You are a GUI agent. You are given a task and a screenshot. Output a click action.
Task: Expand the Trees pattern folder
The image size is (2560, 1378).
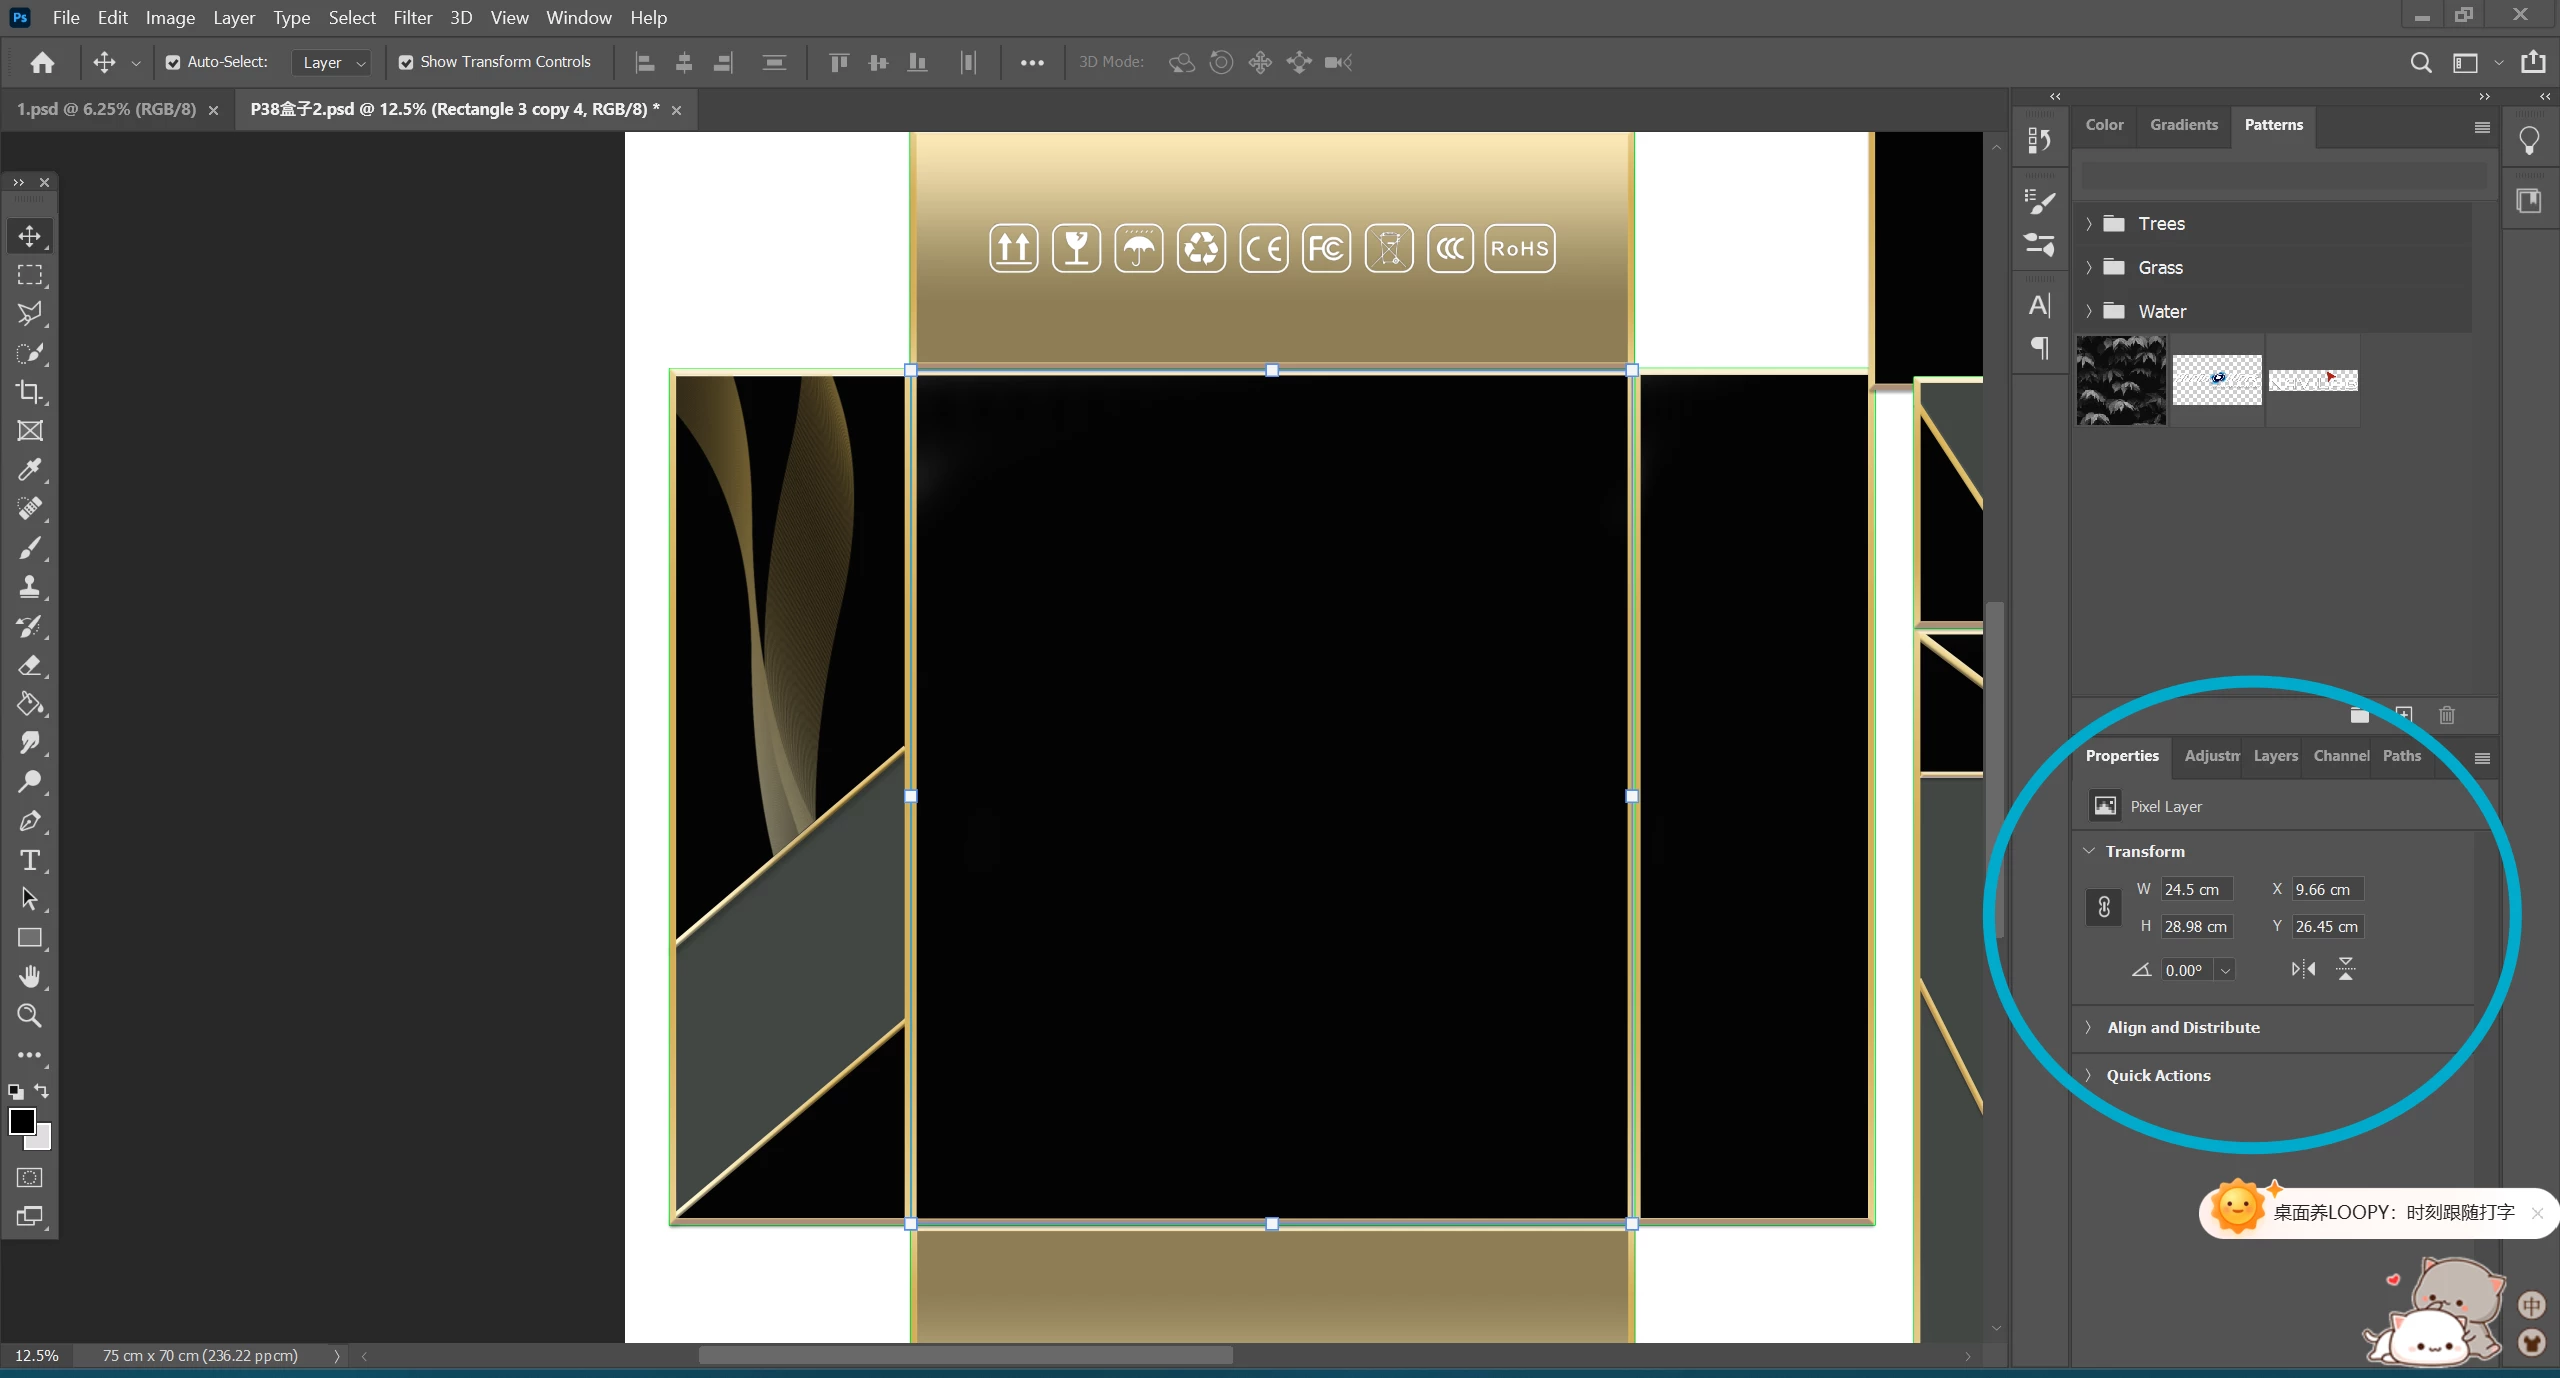click(x=2089, y=224)
